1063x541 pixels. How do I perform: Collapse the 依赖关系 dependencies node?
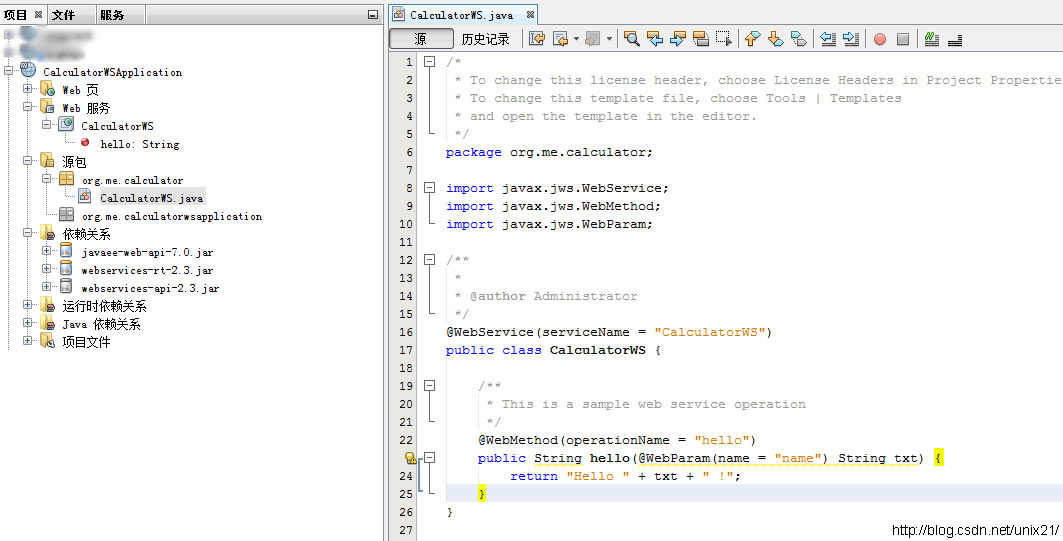coord(27,233)
